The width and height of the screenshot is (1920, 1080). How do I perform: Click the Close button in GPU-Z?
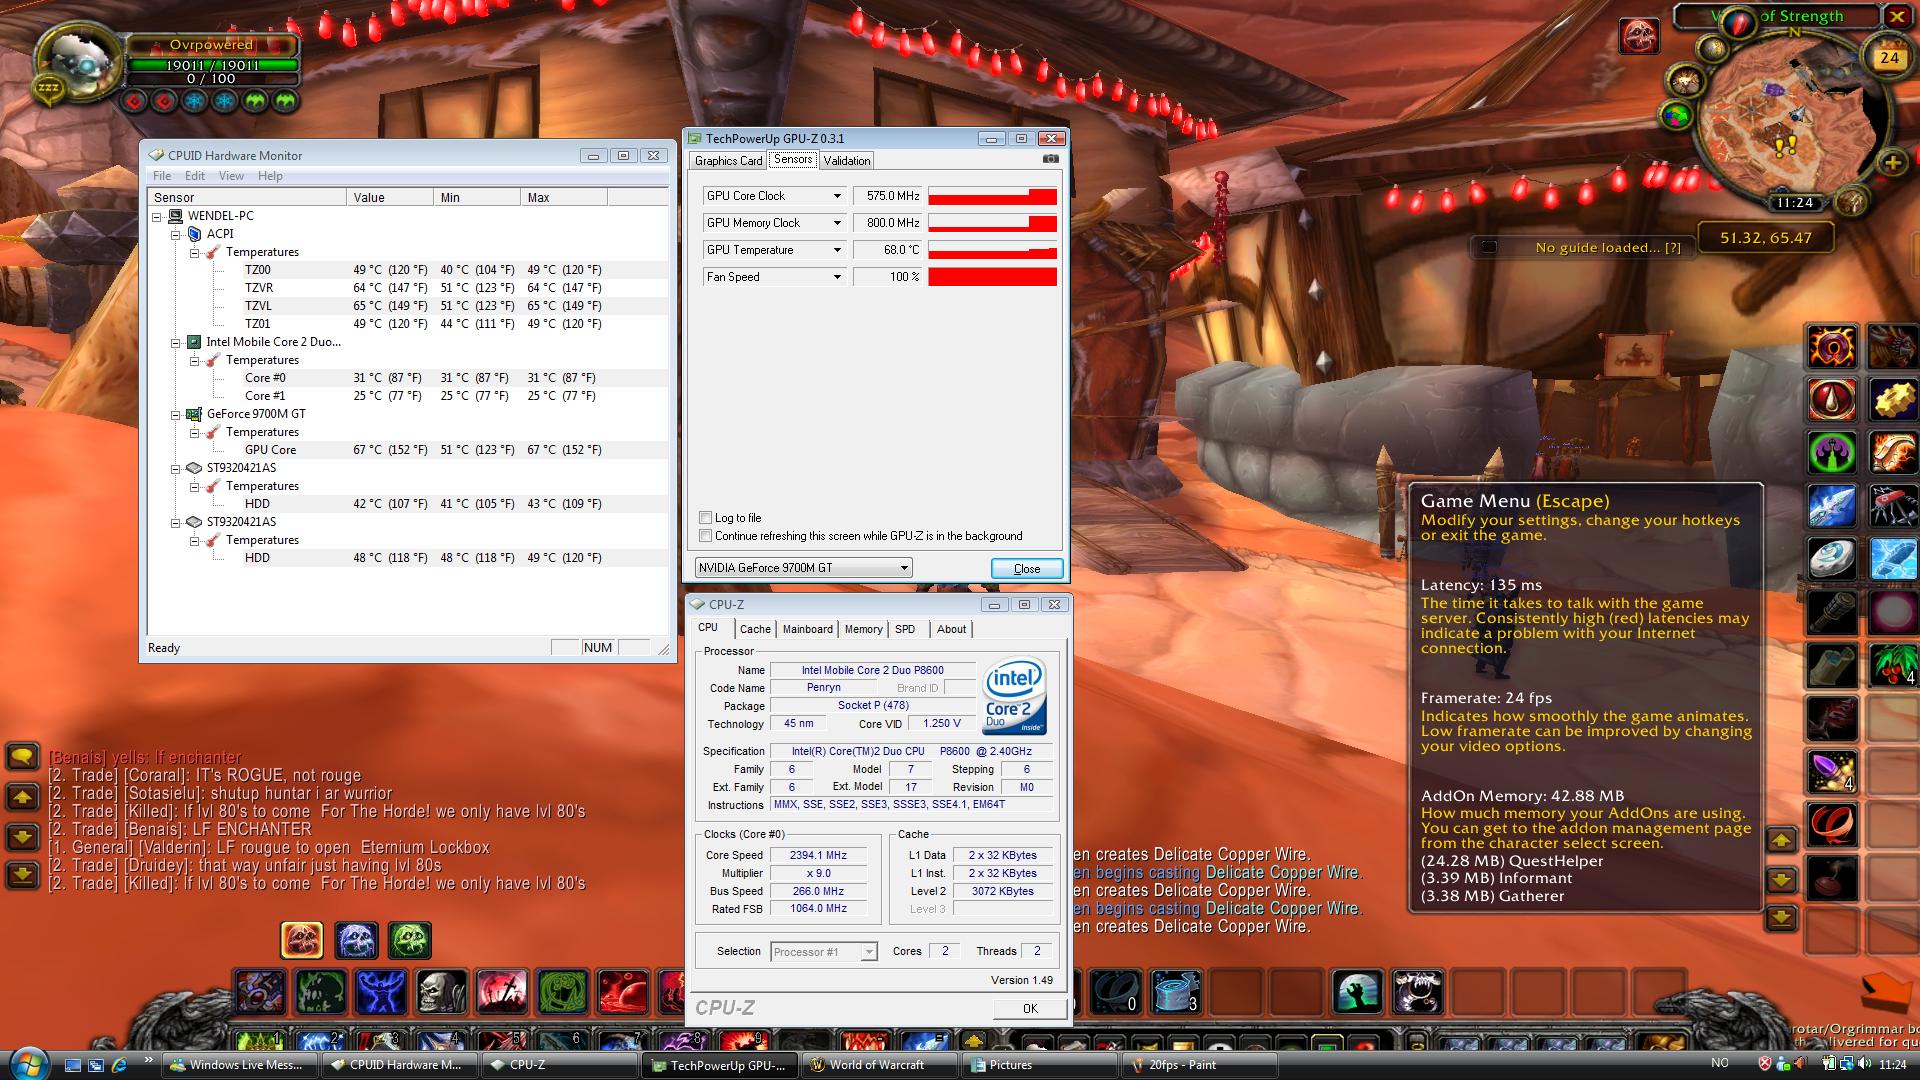[x=1027, y=569]
